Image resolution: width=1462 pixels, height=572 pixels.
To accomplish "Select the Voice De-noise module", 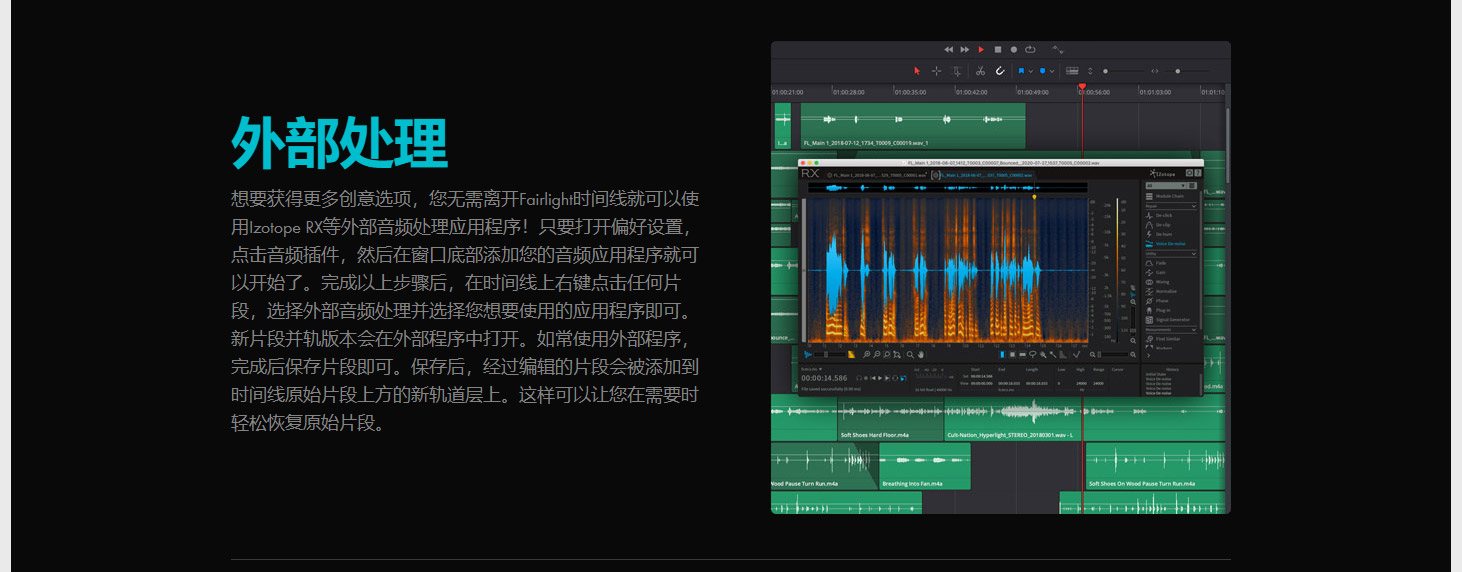I will 1168,243.
